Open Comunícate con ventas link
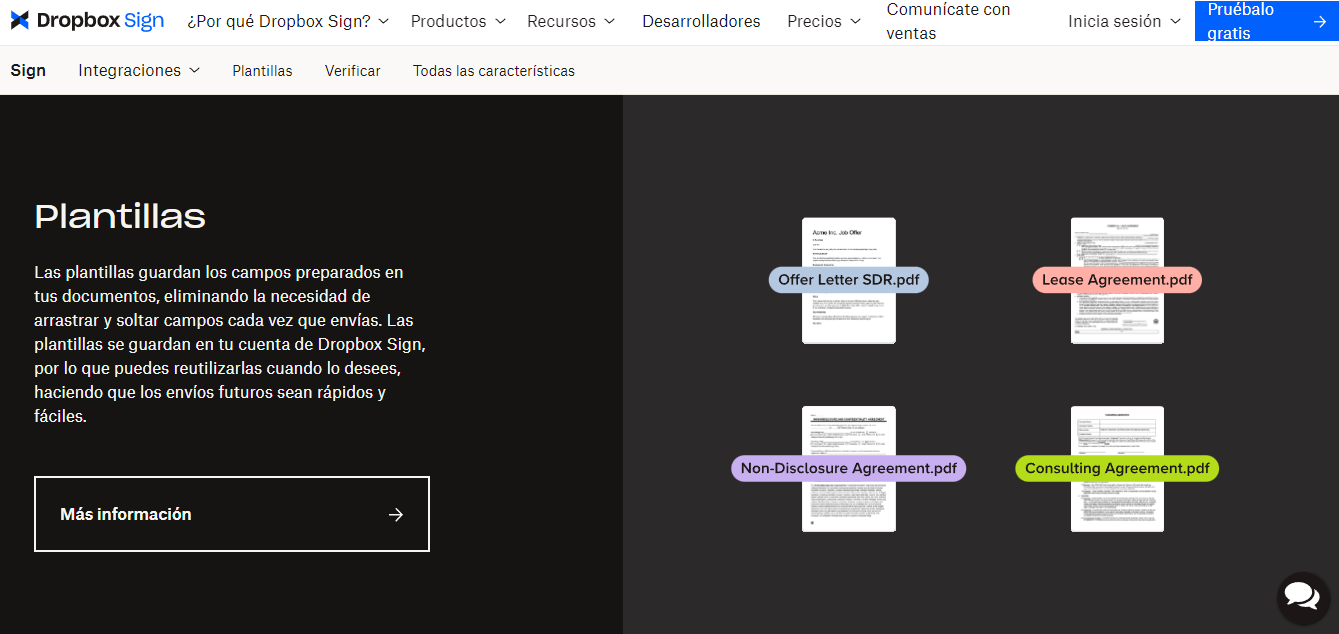Screen dimensions: 1339x634 (948, 21)
